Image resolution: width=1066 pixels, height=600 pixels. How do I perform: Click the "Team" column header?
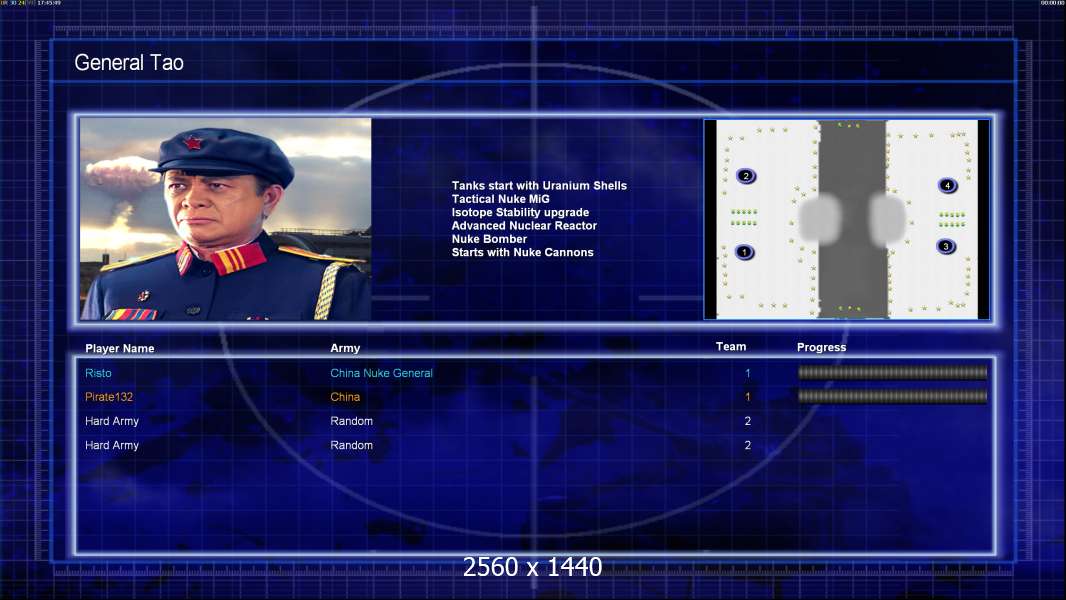pos(731,347)
